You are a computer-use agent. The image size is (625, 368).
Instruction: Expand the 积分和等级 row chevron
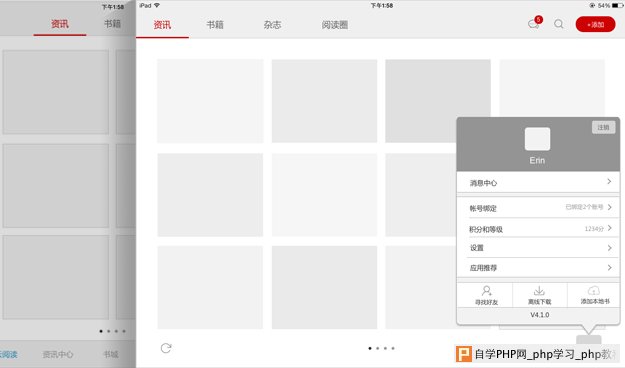tap(609, 228)
